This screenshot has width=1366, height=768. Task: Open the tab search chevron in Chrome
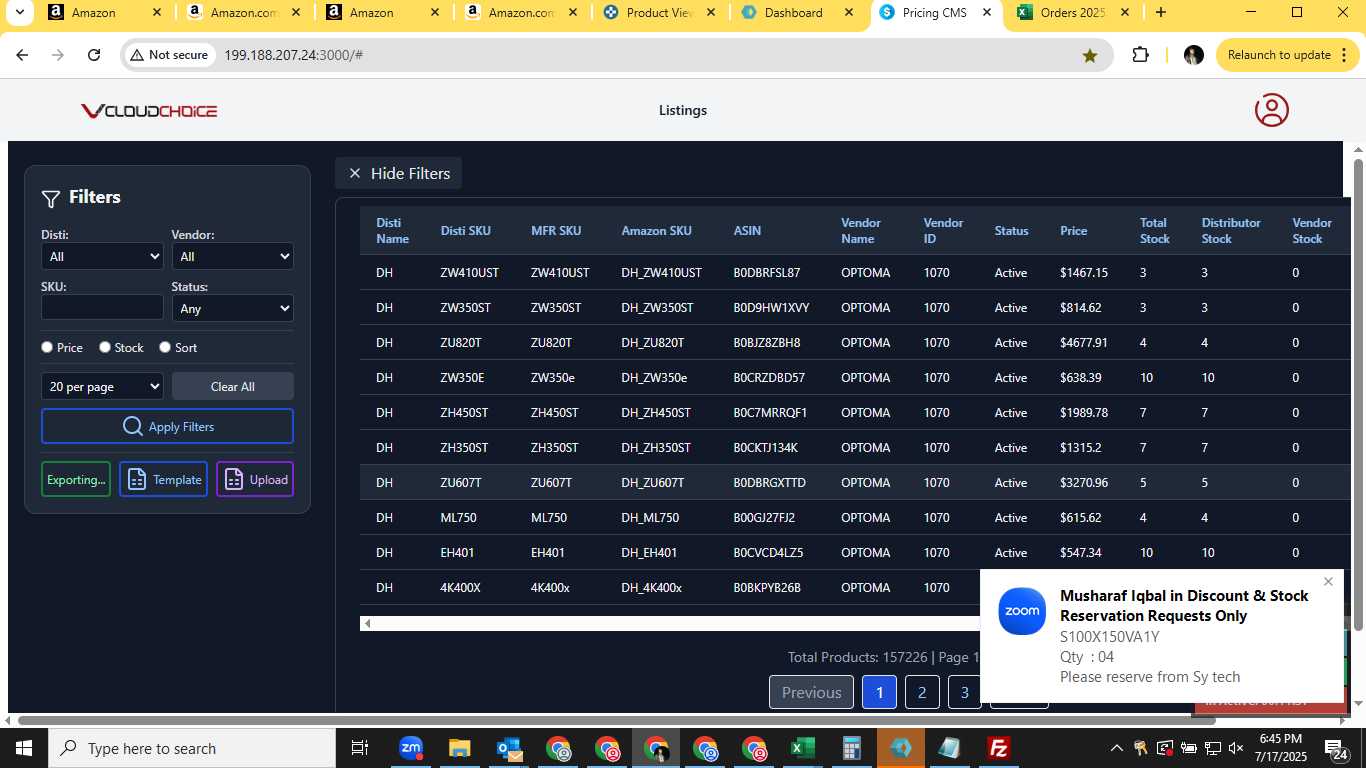(x=19, y=13)
